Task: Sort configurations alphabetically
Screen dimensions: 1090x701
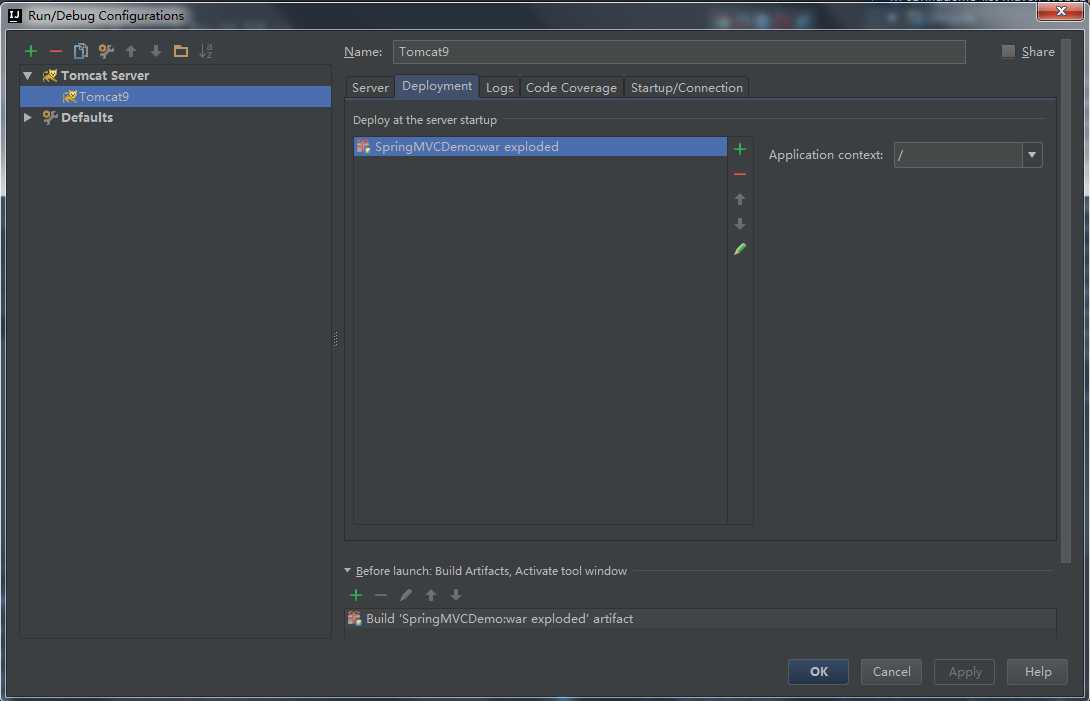Action: click(x=206, y=51)
